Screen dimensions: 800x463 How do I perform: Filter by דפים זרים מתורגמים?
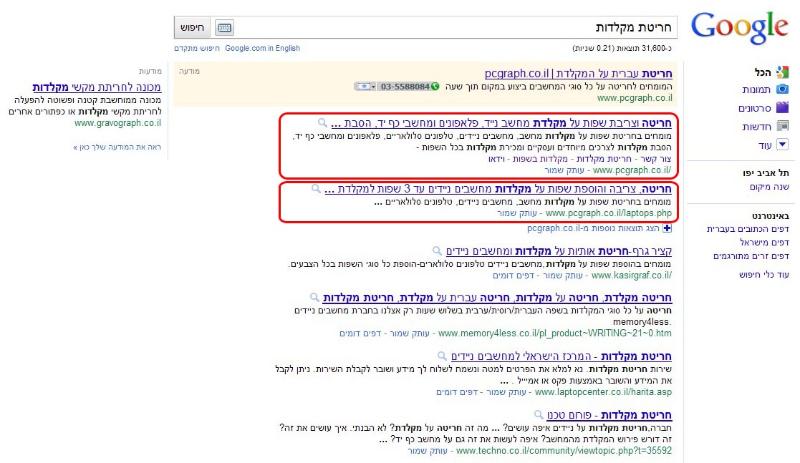point(751,256)
